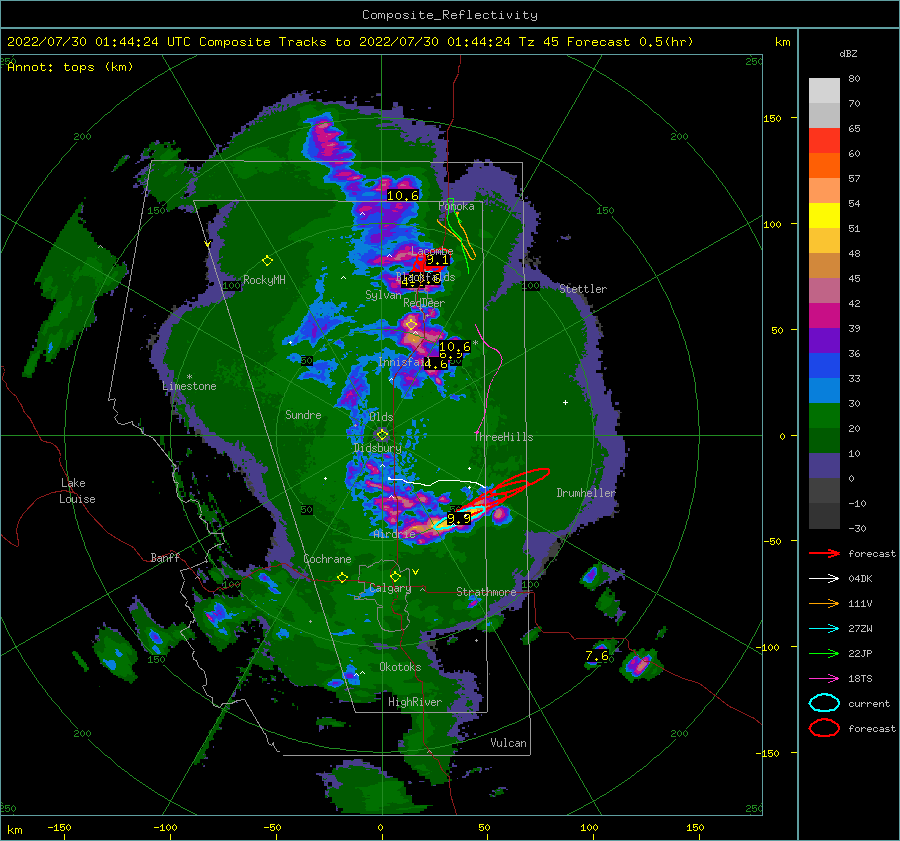Image resolution: width=900 pixels, height=841 pixels.
Task: Click the Stettler city label
Action: point(583,289)
